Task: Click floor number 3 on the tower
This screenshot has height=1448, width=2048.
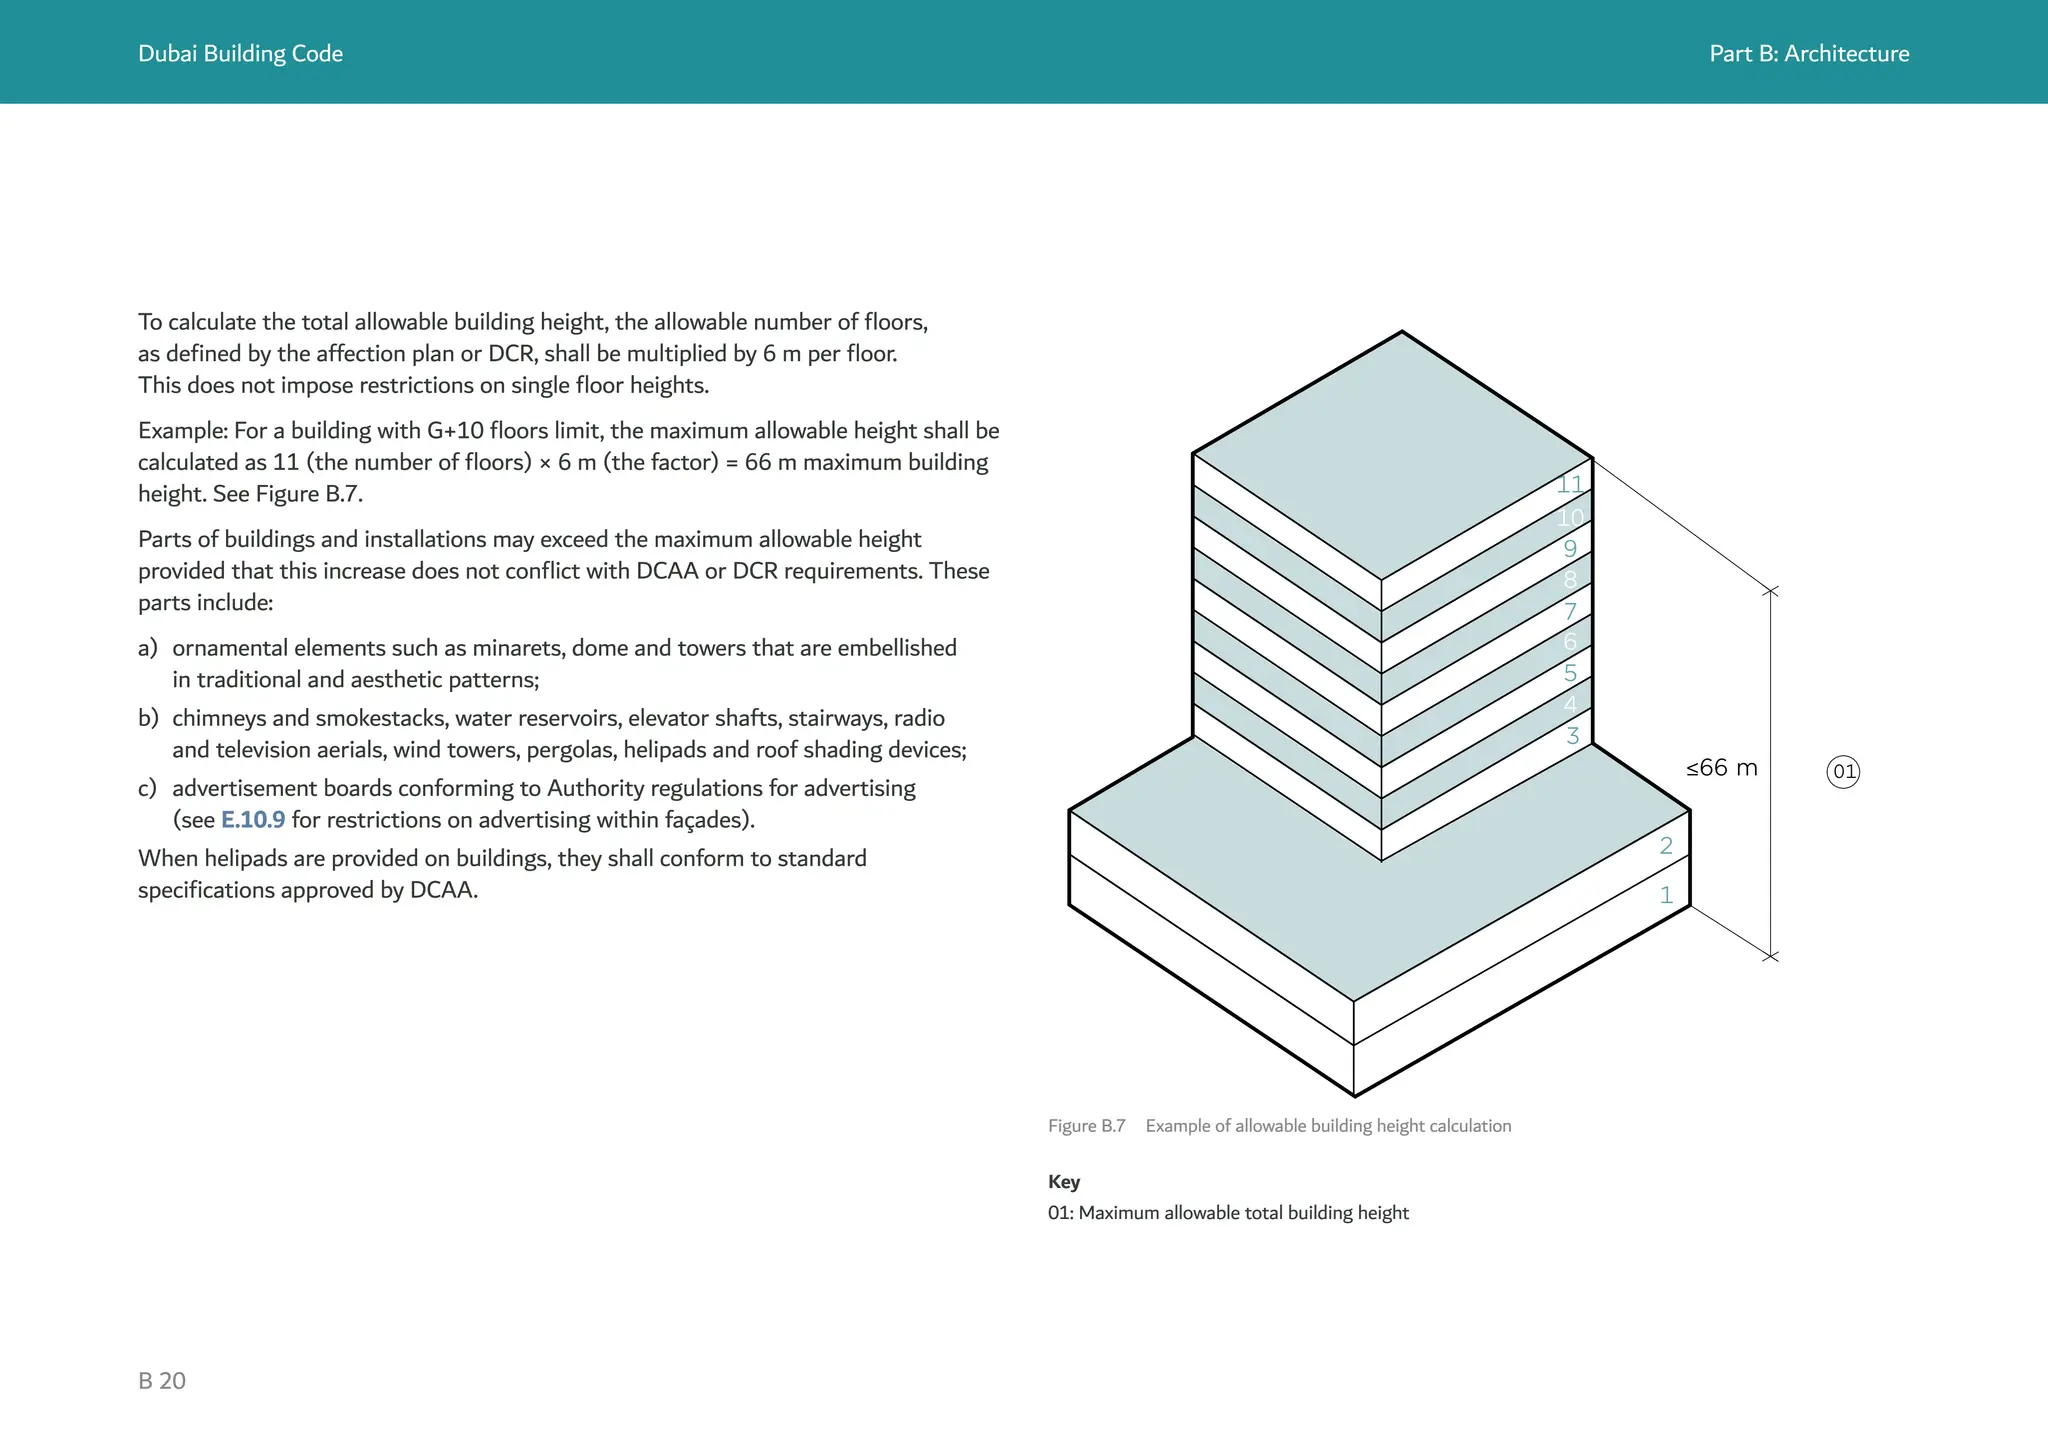Action: click(1572, 736)
